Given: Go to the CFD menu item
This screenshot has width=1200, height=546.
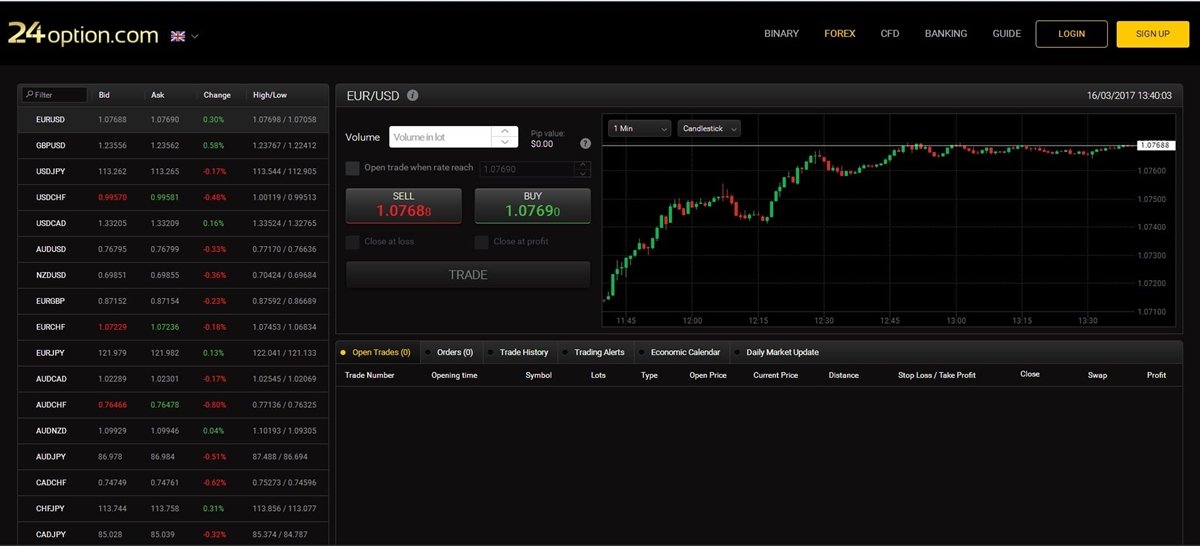Looking at the screenshot, I should [889, 34].
